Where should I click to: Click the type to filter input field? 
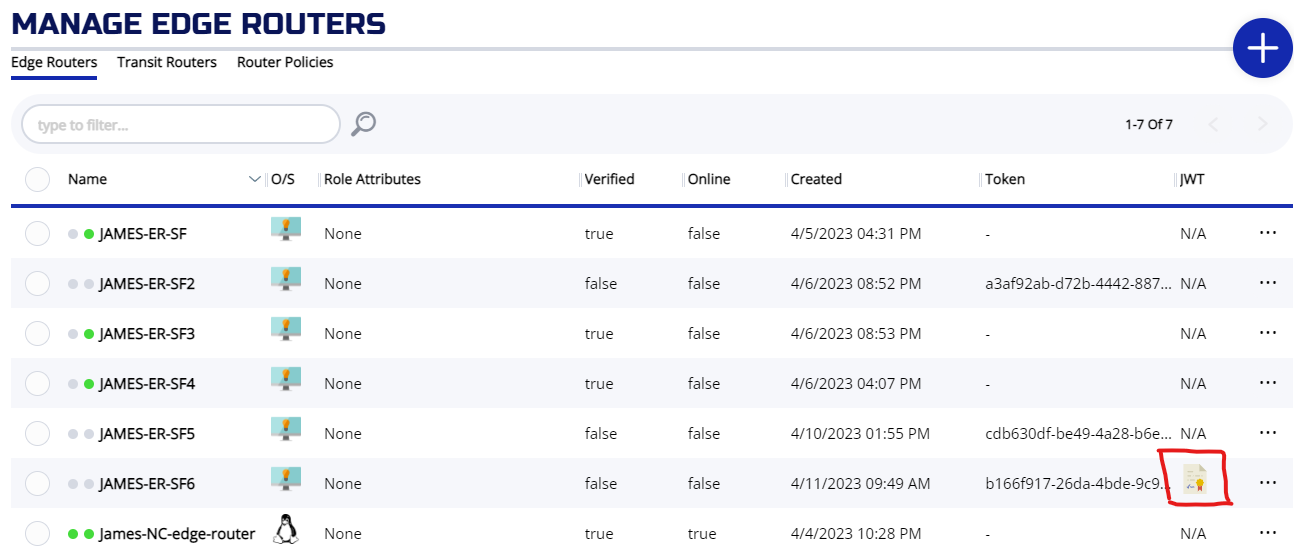(x=181, y=125)
